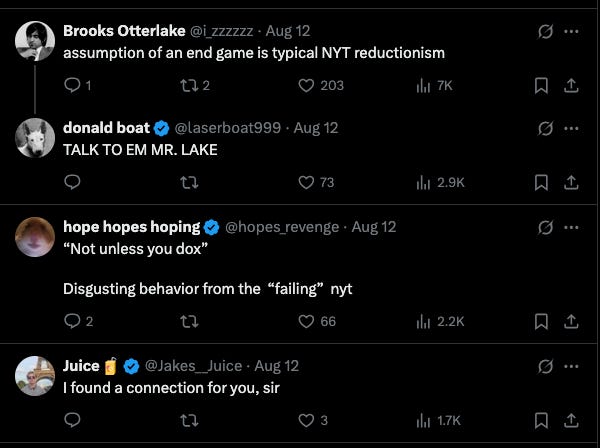Open three-dot menu on Juice's tweet
The width and height of the screenshot is (600, 448).
pos(571,367)
